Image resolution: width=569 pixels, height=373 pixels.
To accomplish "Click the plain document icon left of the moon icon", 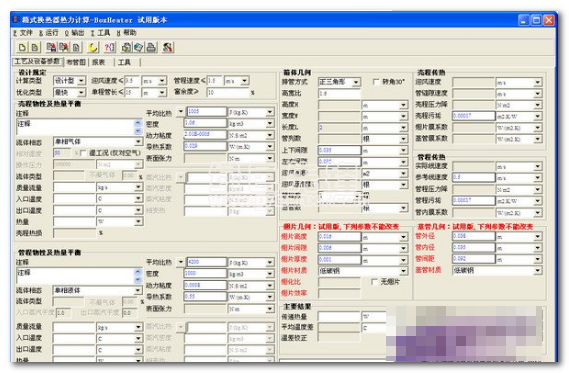I will (x=76, y=47).
